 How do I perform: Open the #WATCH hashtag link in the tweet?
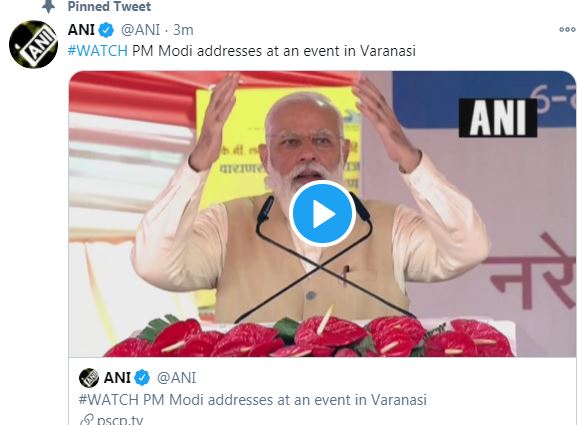tap(98, 51)
